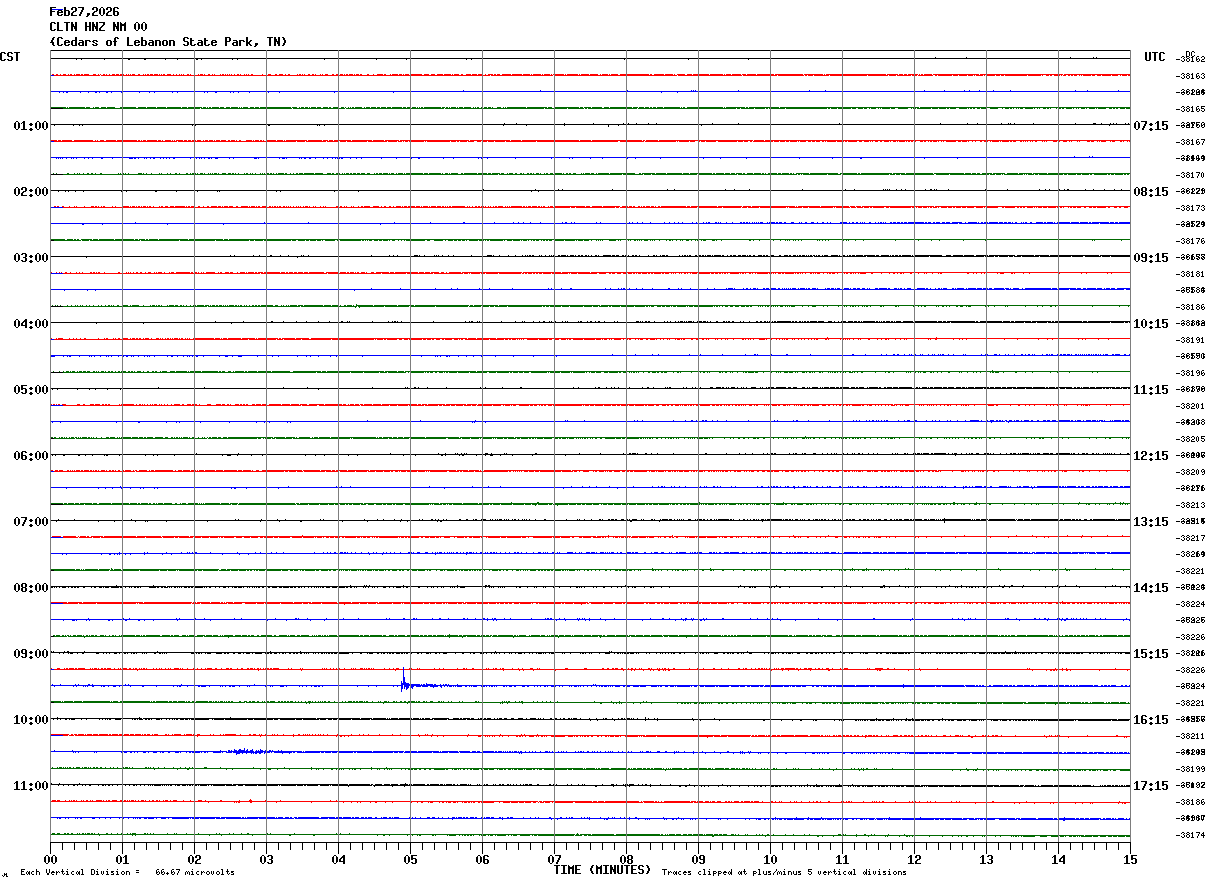This screenshot has width=1210, height=886.
Task: Select the 09:00 CST time label
Action: click(31, 654)
